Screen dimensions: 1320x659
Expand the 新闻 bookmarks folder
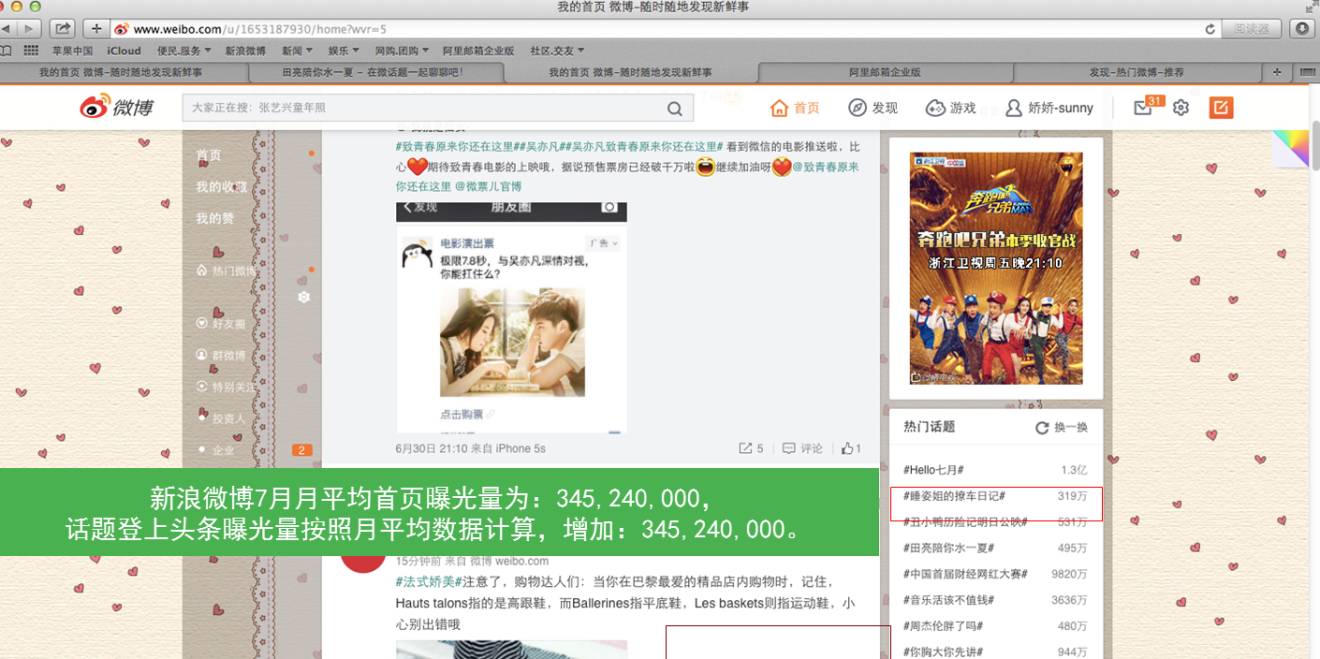(297, 50)
